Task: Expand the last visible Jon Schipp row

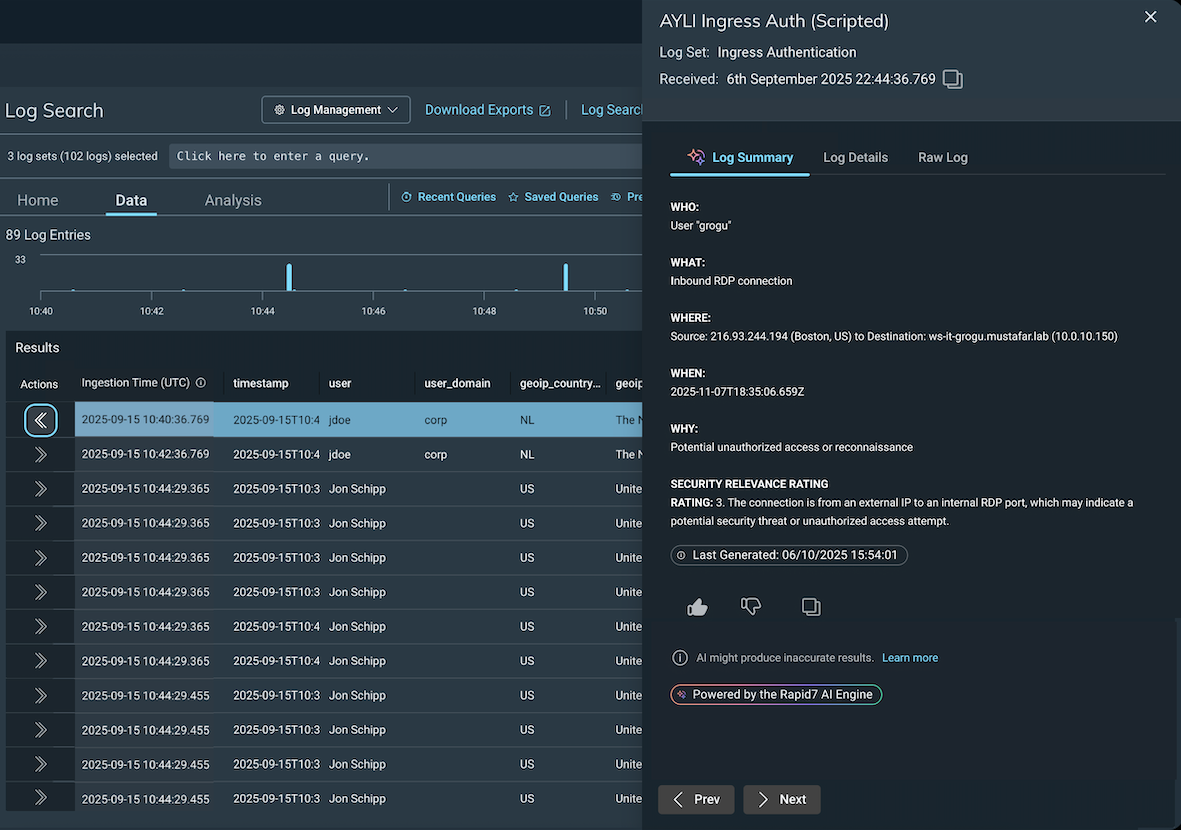Action: pyautogui.click(x=40, y=798)
